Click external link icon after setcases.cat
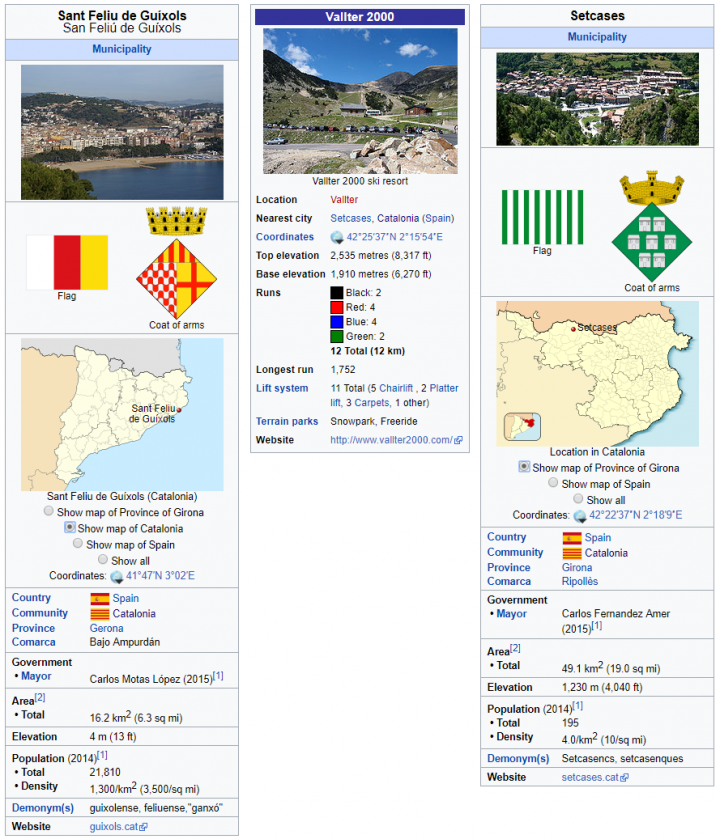Screen dimensions: 720x839 (624, 778)
